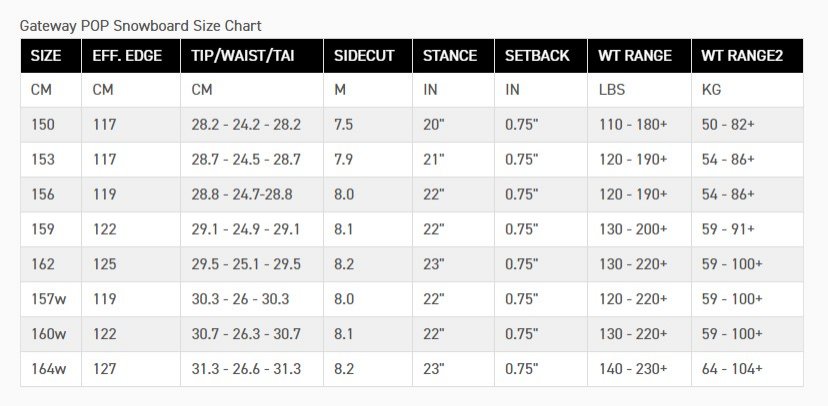Select the 164w size cell

(51, 369)
